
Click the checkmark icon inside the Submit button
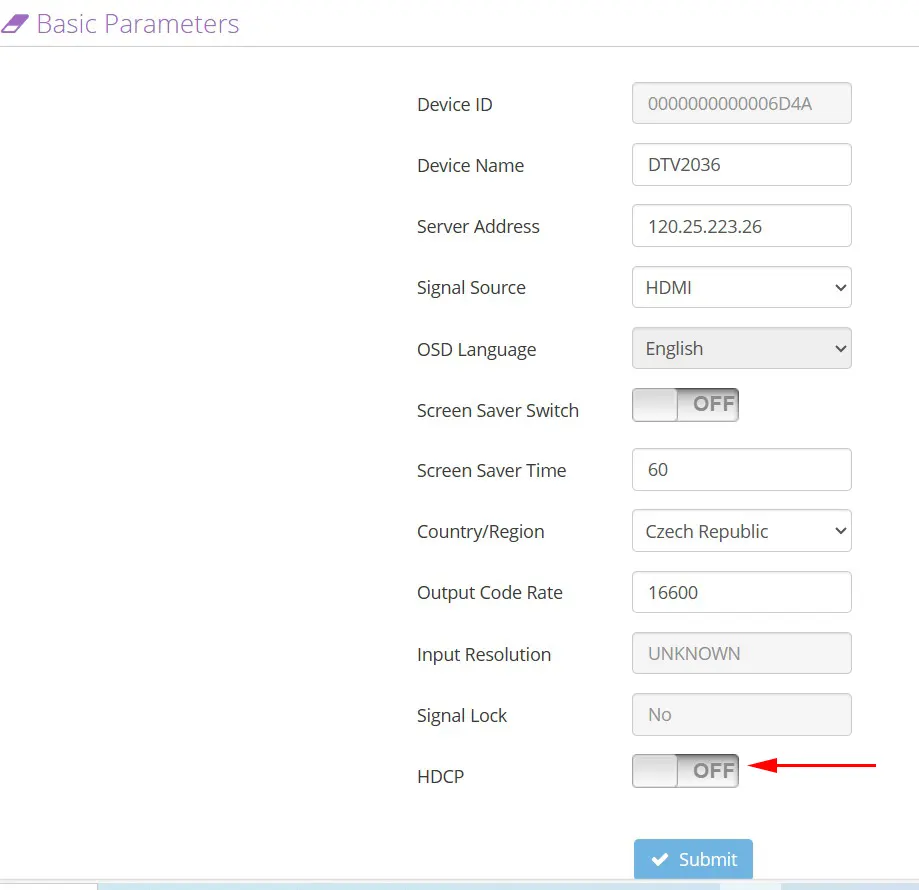(661, 858)
